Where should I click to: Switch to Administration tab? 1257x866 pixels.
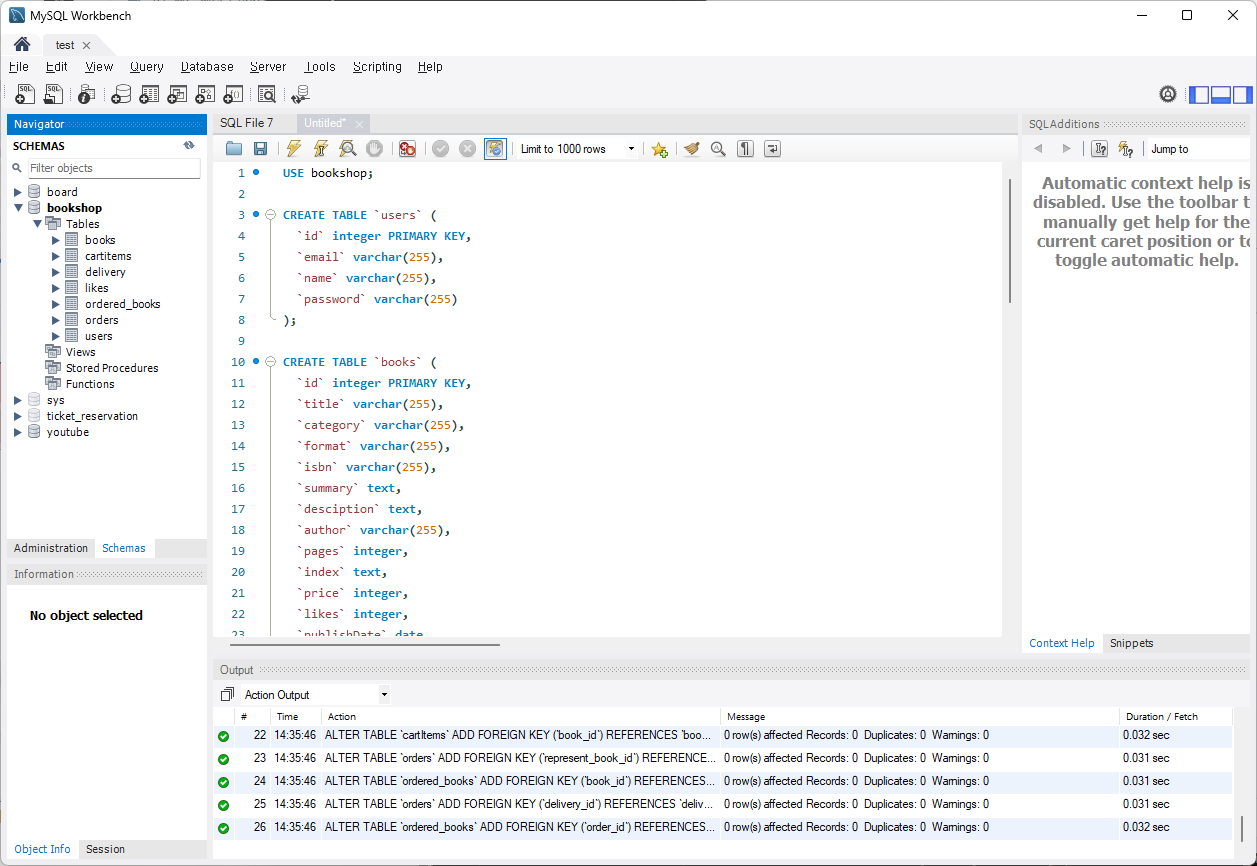point(51,548)
